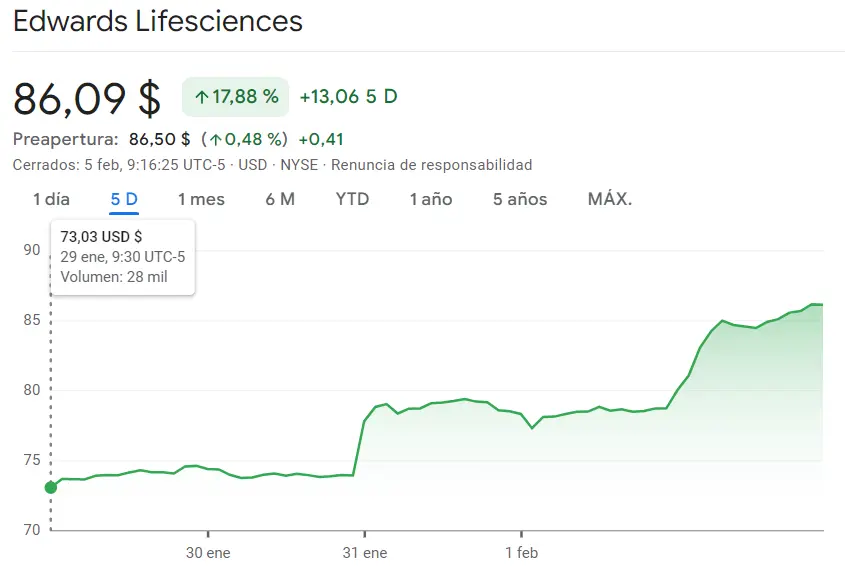Viewport: 845px width, 577px height.
Task: Click the 17,88 % change badge
Action: (236, 97)
